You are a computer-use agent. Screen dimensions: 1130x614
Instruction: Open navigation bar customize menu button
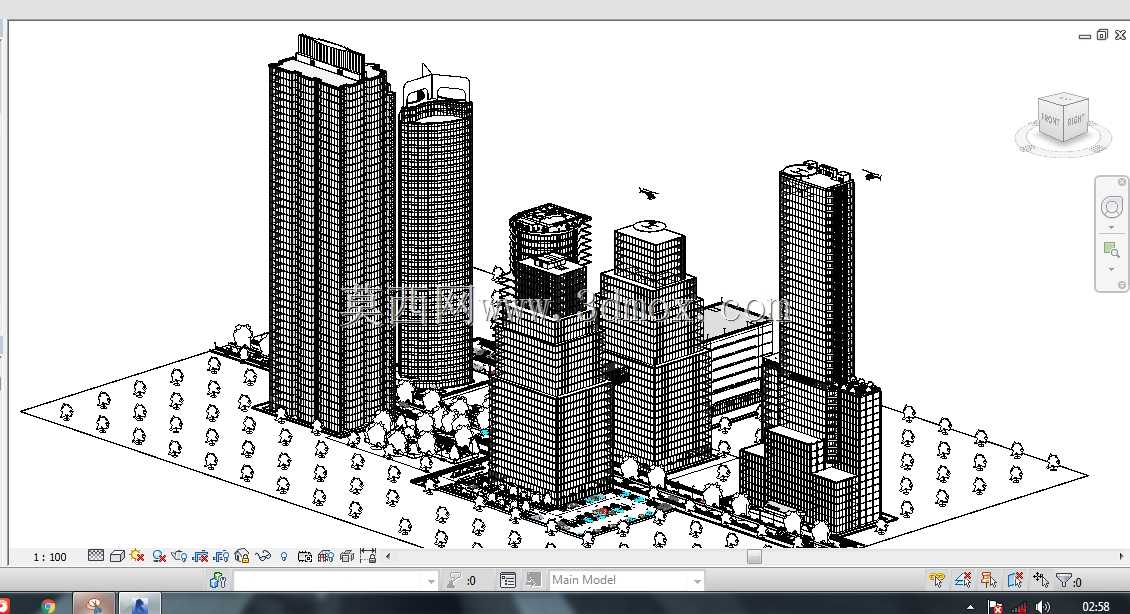(1121, 285)
